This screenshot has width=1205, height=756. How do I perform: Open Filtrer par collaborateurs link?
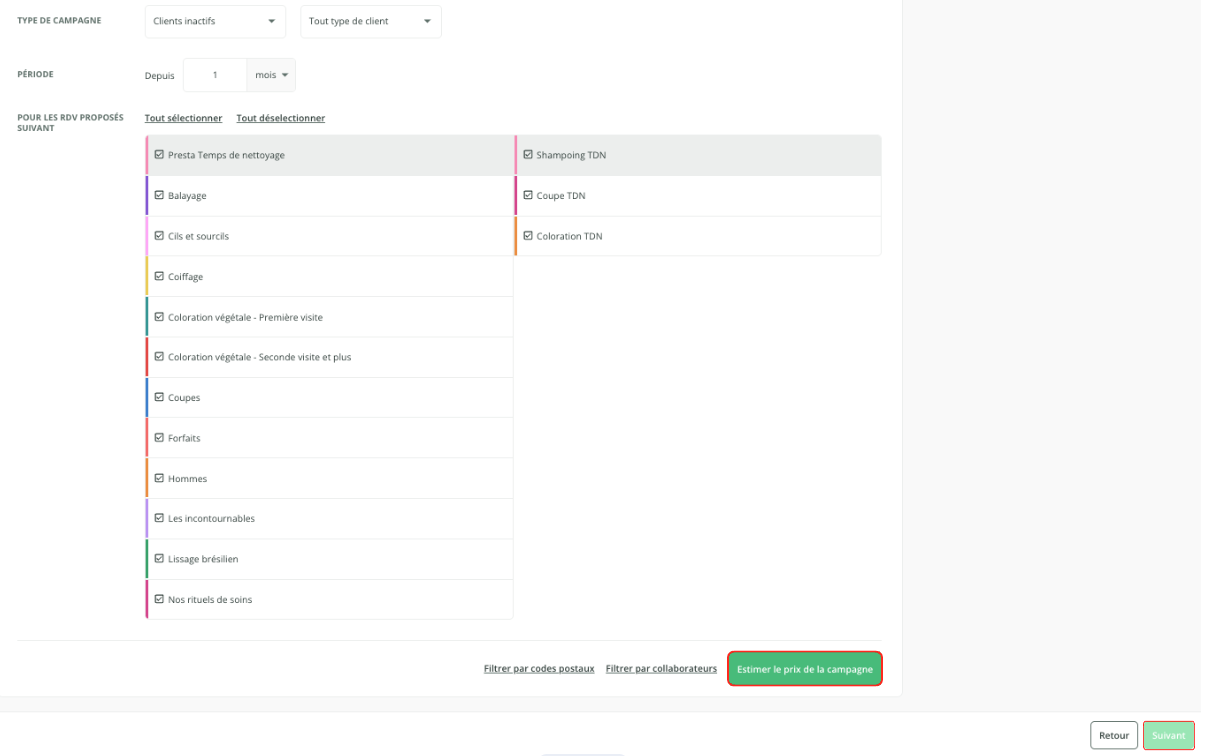662,669
